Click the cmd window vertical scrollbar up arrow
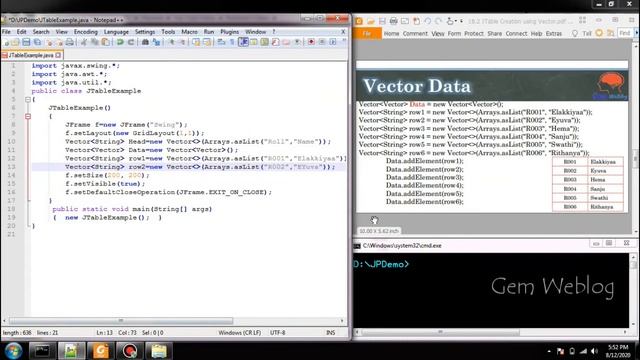Screen dimensions: 640x360 tap(633, 257)
